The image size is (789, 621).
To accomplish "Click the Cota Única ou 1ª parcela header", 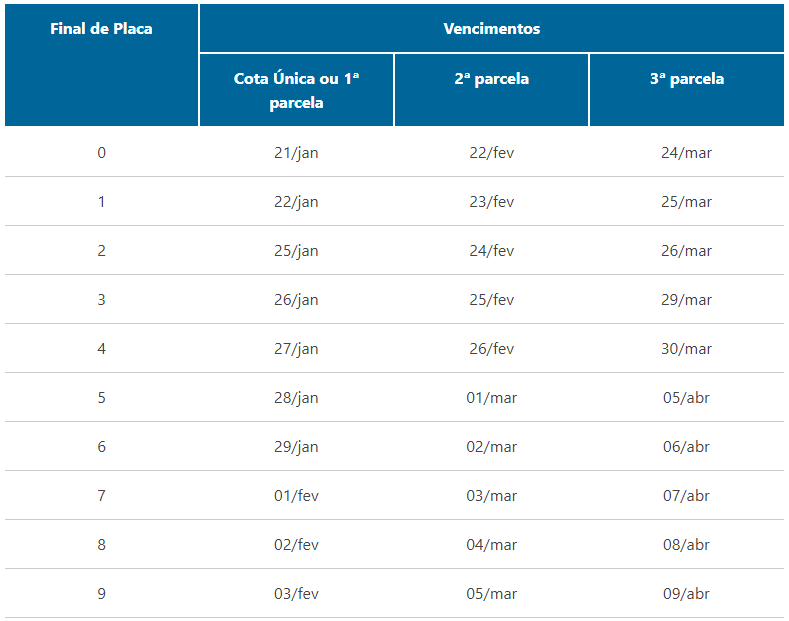I will point(296,90).
